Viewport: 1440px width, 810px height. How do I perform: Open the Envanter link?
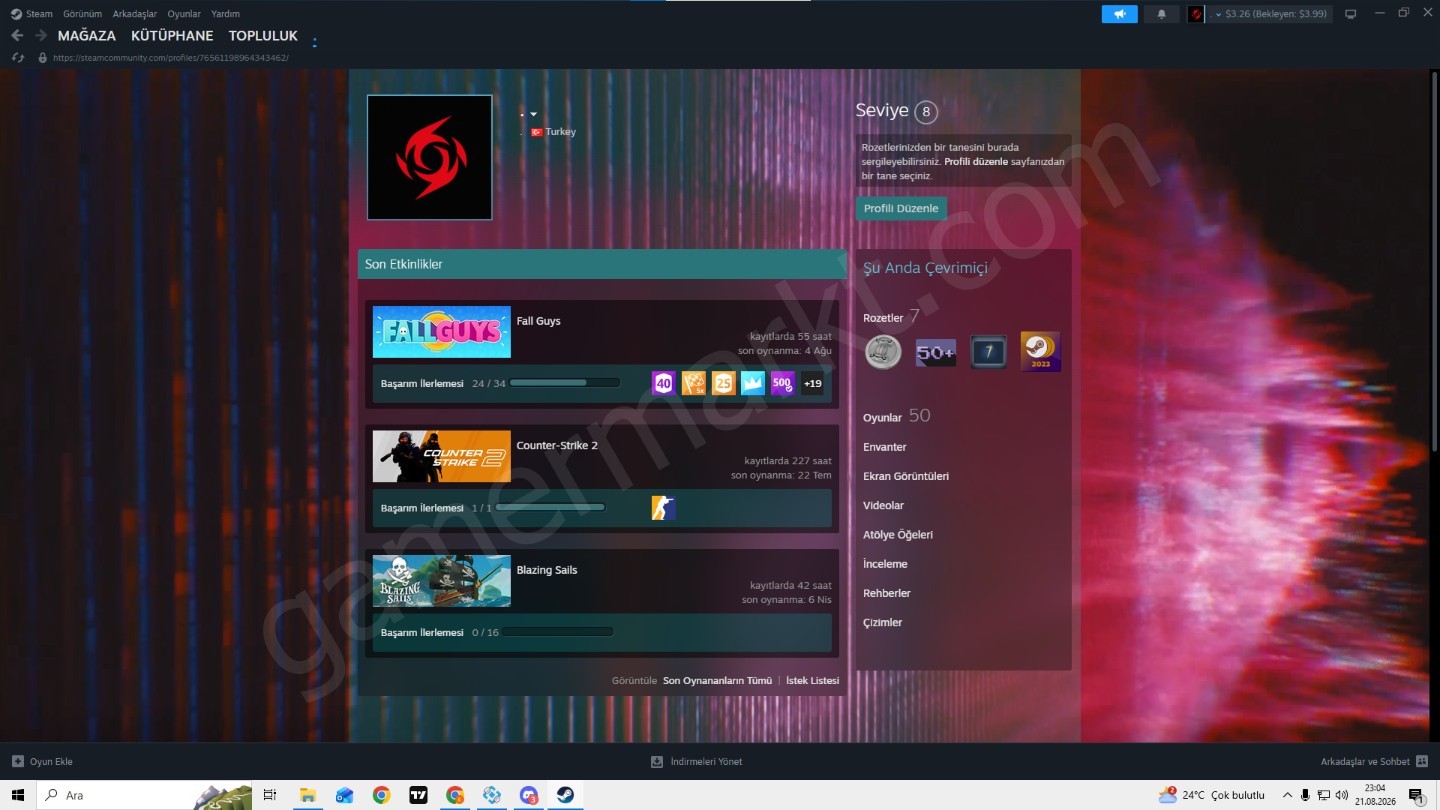[x=885, y=447]
